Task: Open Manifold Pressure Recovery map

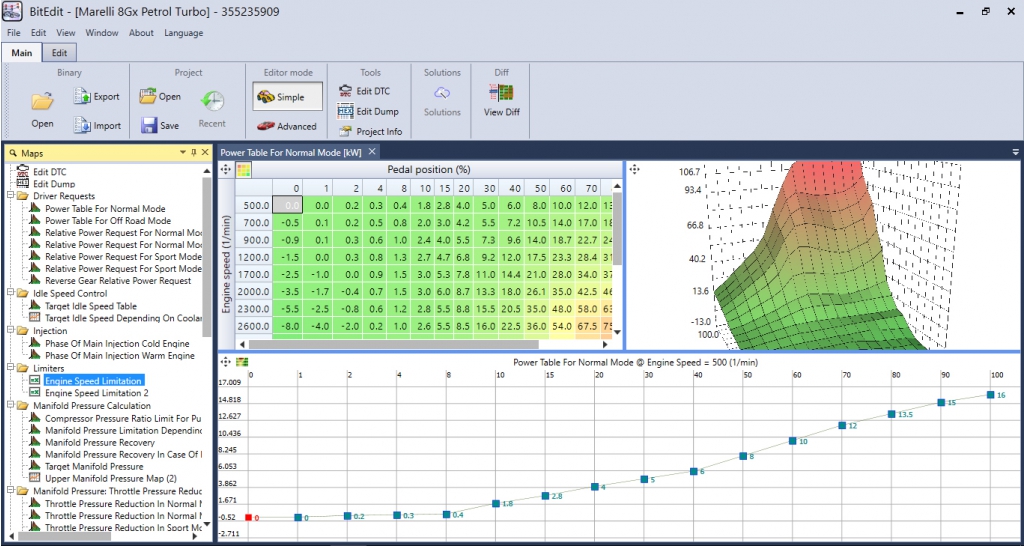Action: point(100,443)
